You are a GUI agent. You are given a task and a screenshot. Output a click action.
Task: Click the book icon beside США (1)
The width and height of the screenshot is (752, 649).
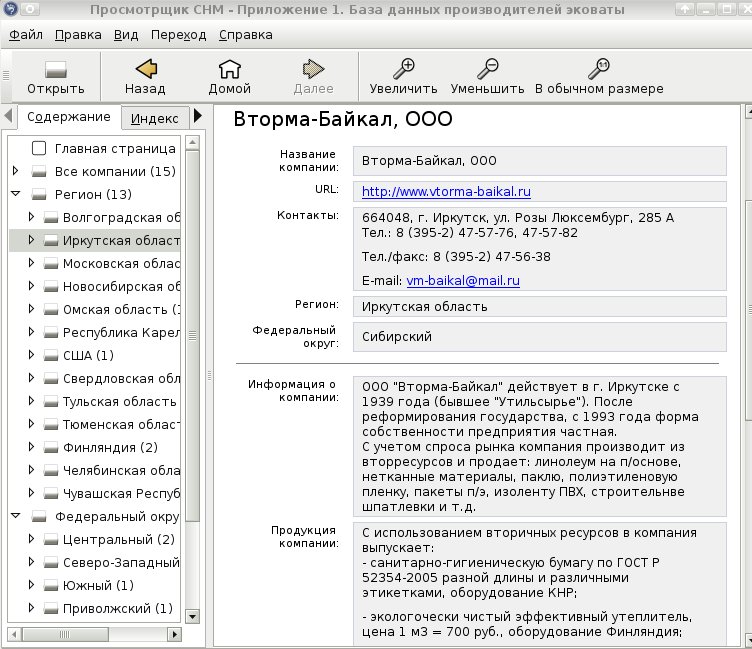tap(51, 355)
